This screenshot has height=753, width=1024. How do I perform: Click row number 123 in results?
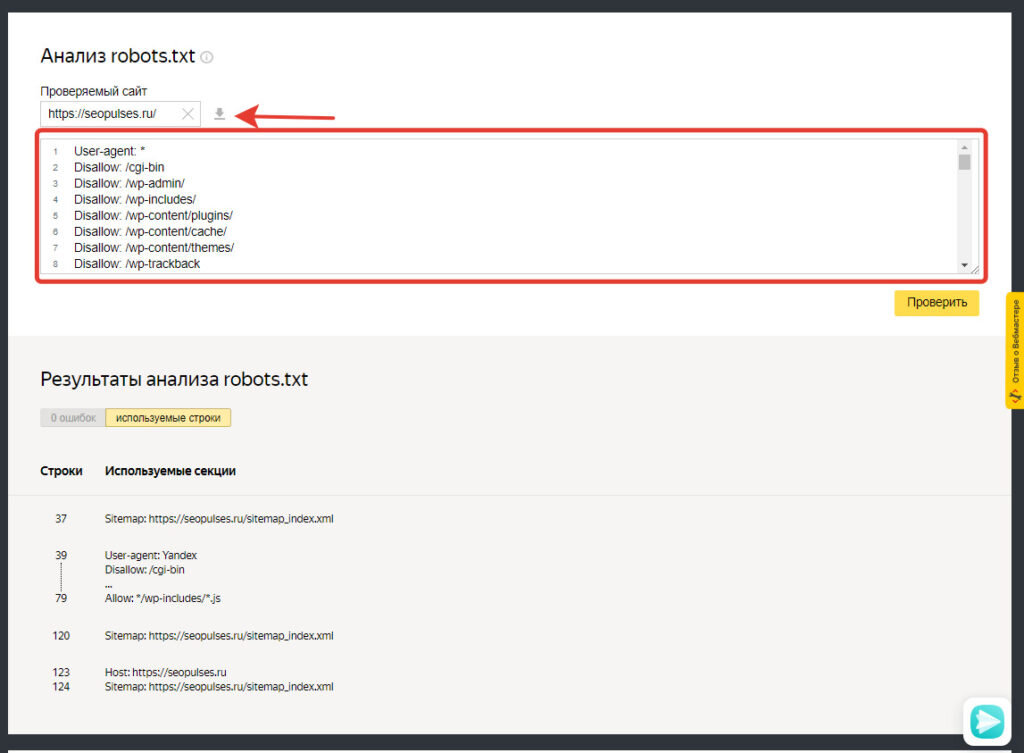click(61, 672)
